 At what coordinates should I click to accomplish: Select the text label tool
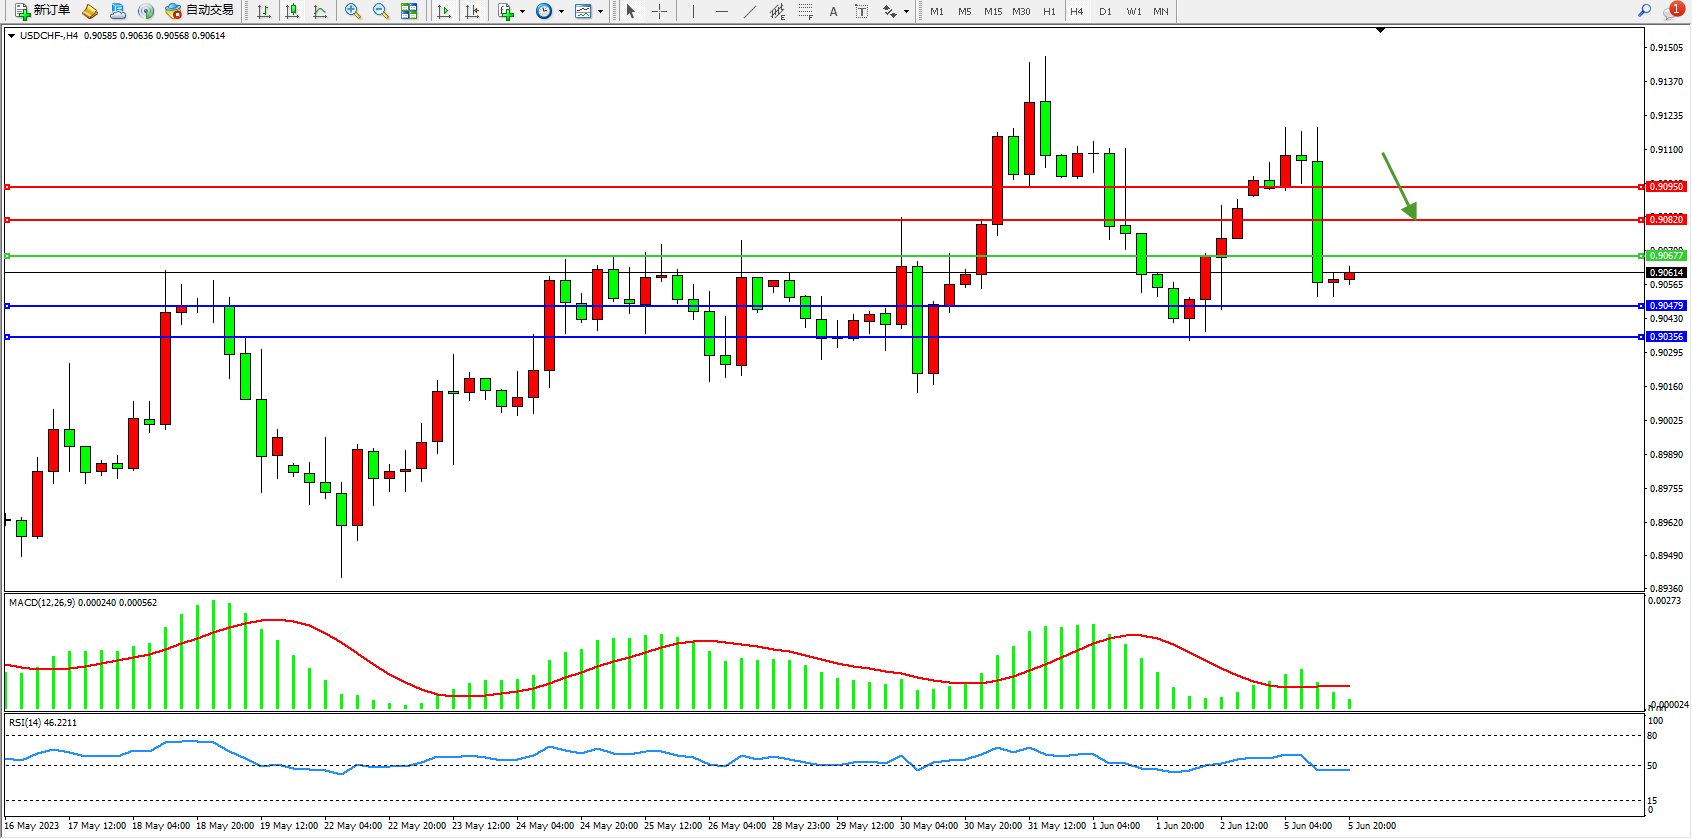[x=833, y=11]
